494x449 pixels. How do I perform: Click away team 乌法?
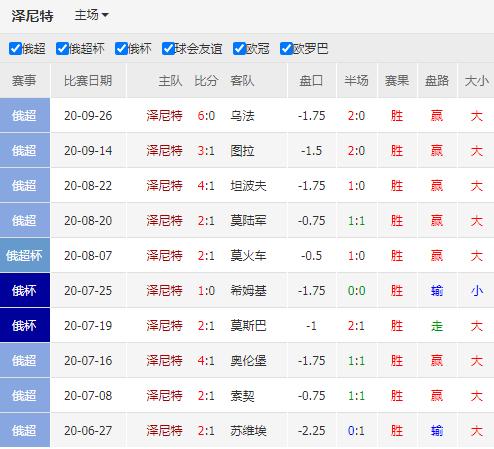(x=242, y=116)
